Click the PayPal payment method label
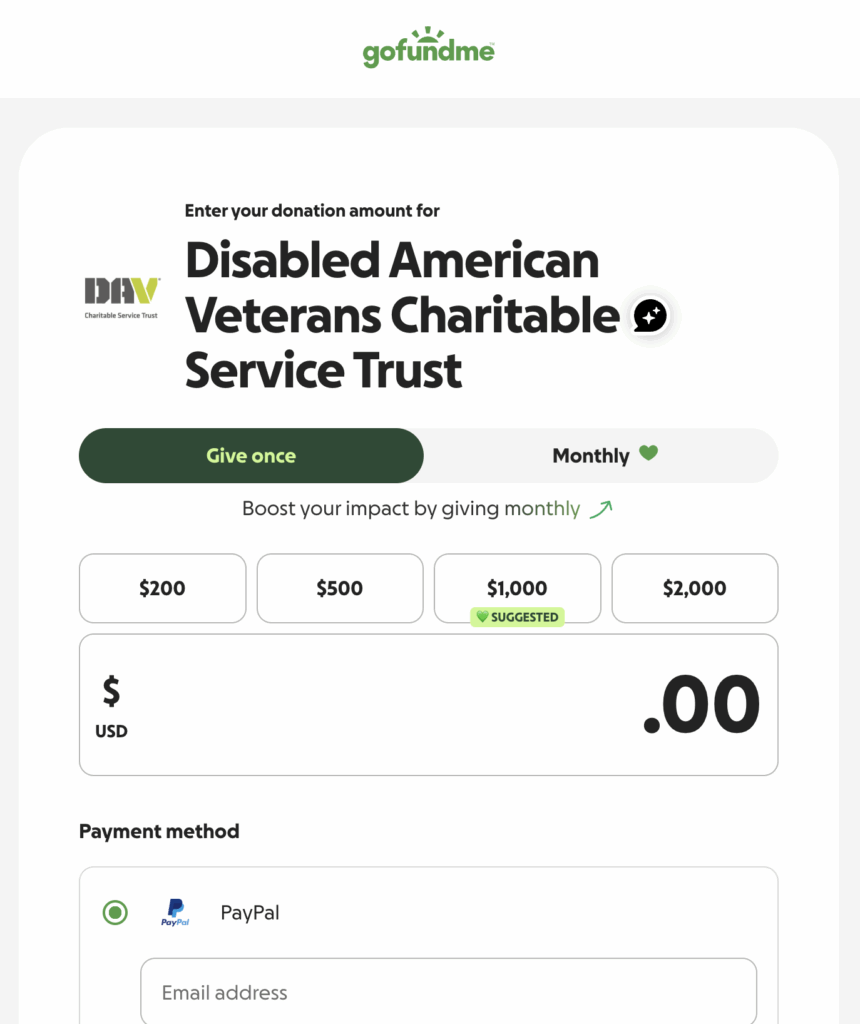 (250, 912)
